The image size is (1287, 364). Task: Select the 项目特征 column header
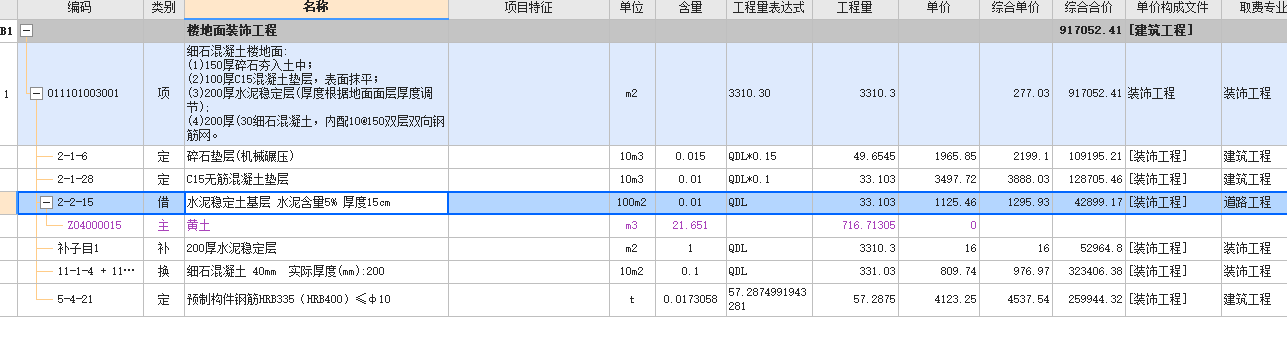pos(529,8)
